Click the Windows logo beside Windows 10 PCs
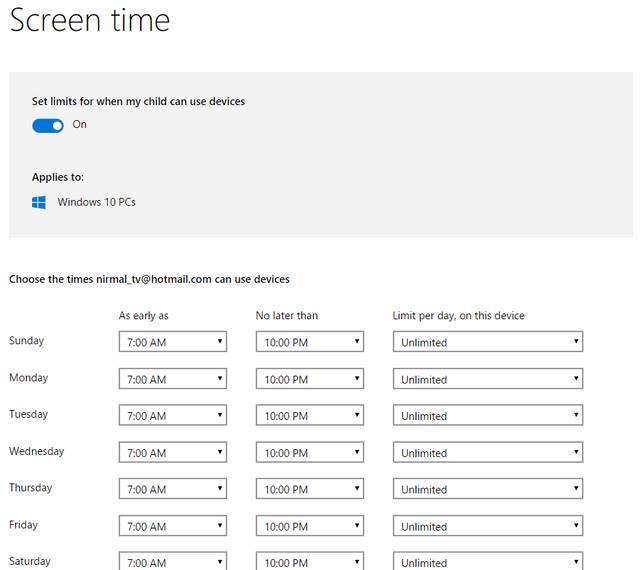640x570 pixels. coord(39,203)
